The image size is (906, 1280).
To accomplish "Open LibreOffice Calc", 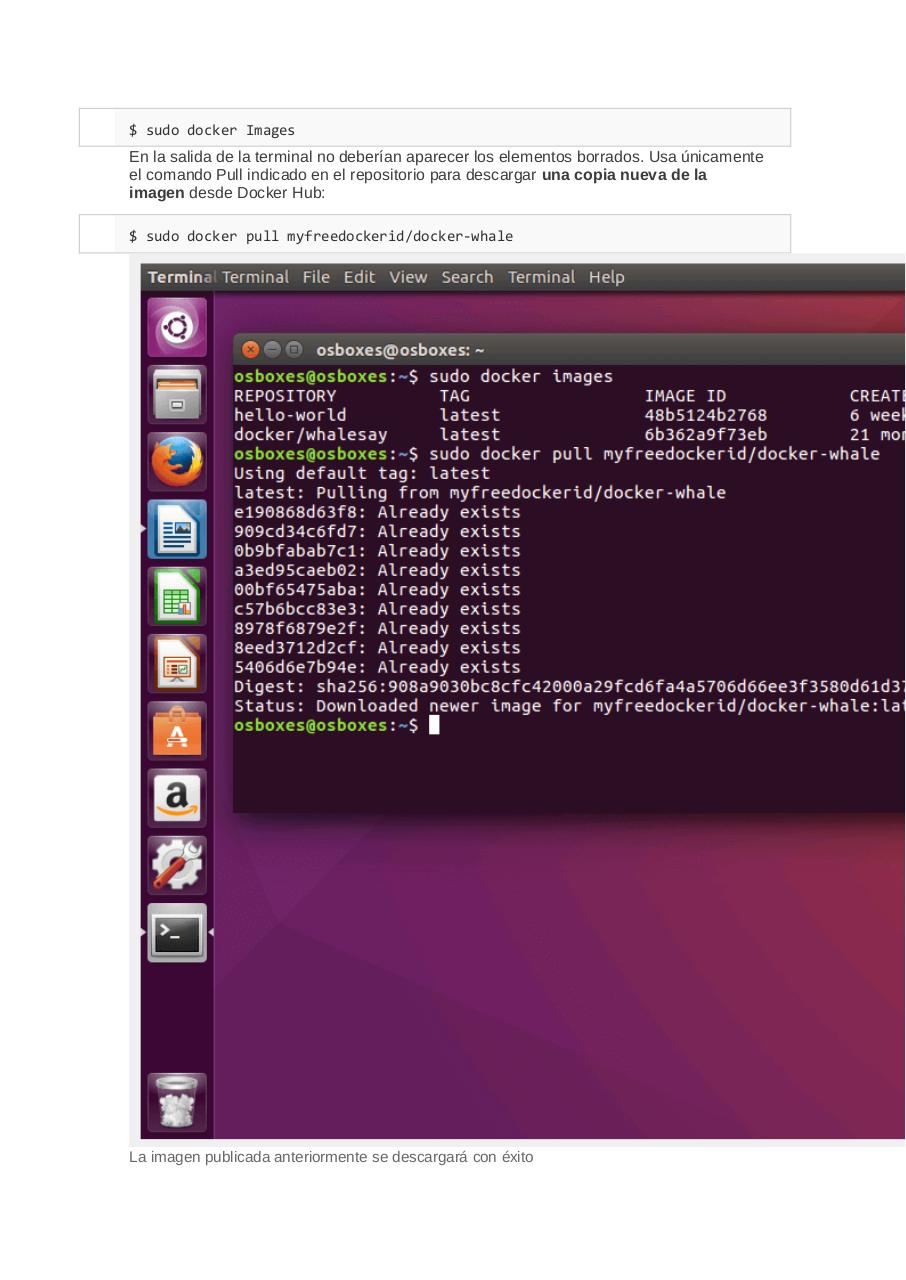I will coord(176,596).
